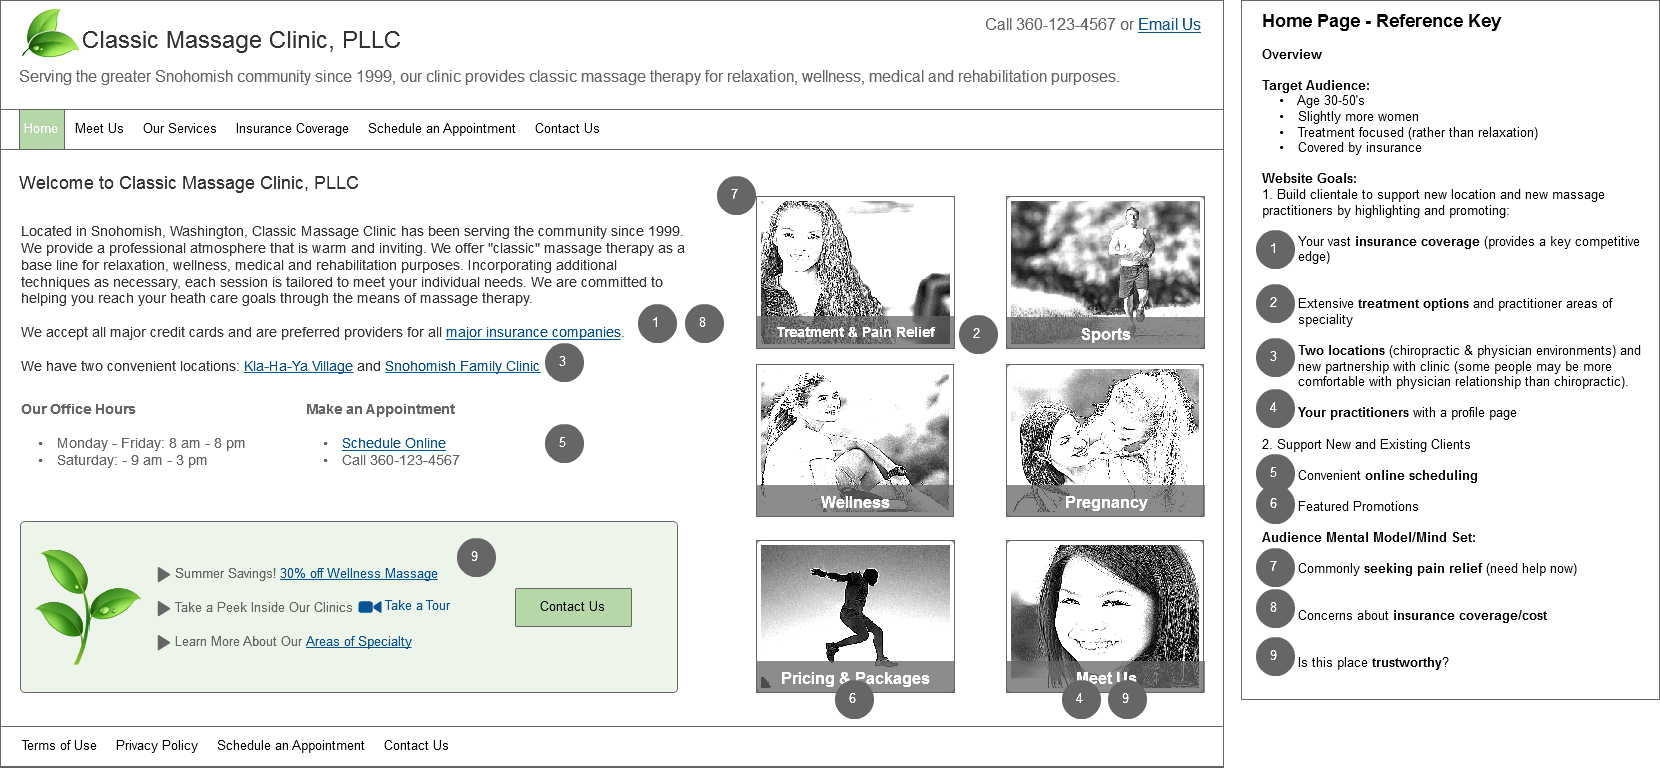Image resolution: width=1660 pixels, height=768 pixels.
Task: Open Privacy Policy in the footer
Action: click(157, 746)
